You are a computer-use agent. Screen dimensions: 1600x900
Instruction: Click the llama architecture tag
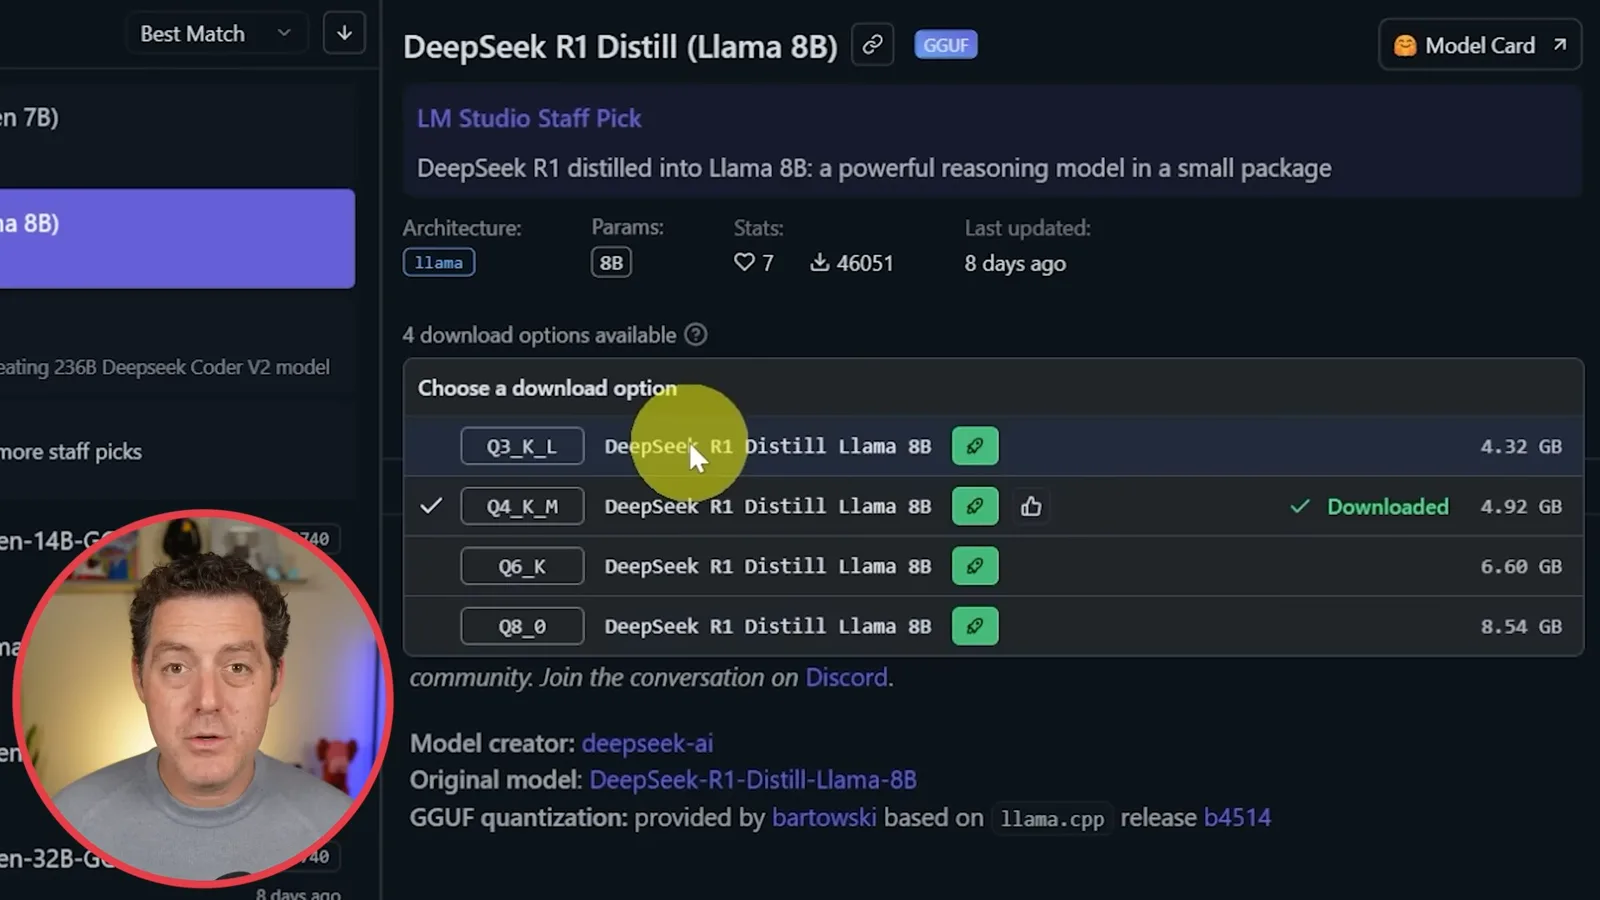click(x=439, y=262)
